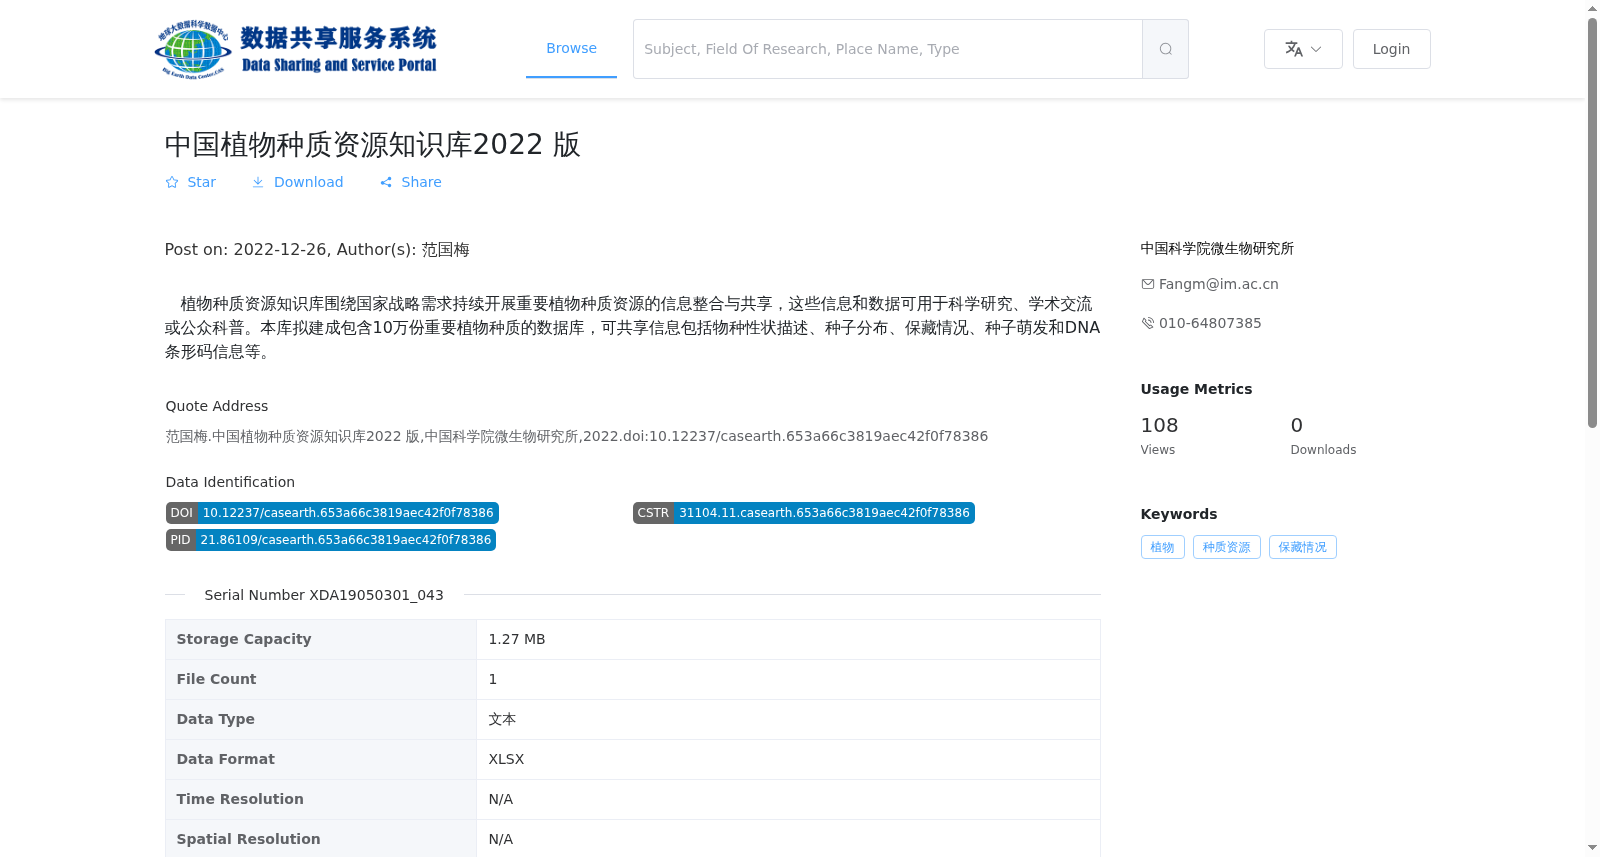Select the keyword tag 种质资源
The height and width of the screenshot is (857, 1600).
tap(1226, 547)
